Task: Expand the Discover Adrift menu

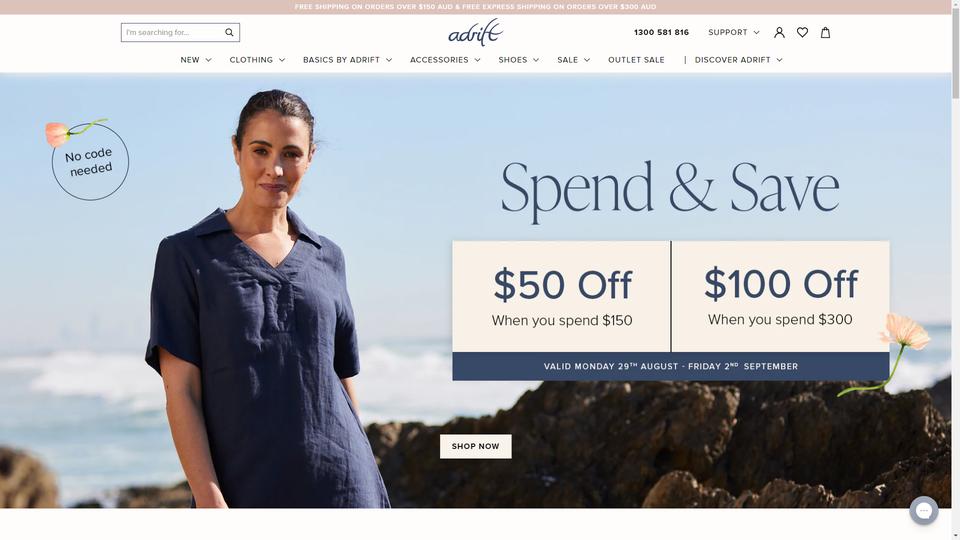Action: (x=738, y=60)
